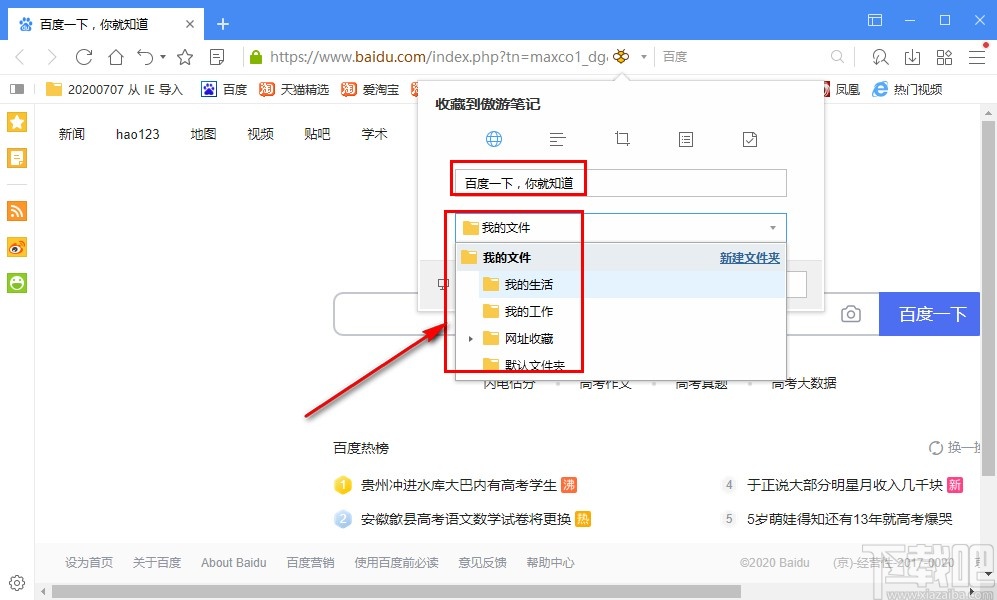997x600 pixels.
Task: Select the full page list capture icon
Action: click(685, 139)
